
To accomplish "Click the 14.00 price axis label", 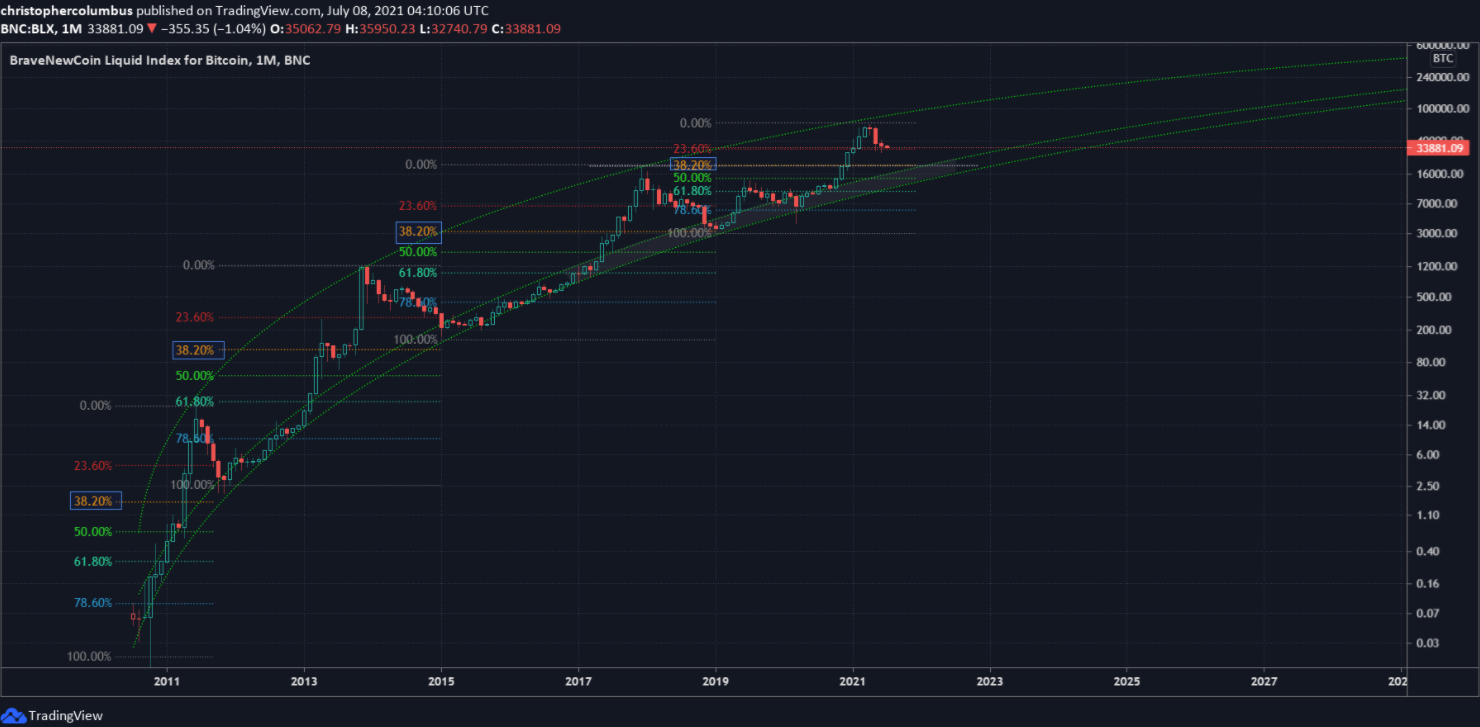I will [x=1431, y=425].
